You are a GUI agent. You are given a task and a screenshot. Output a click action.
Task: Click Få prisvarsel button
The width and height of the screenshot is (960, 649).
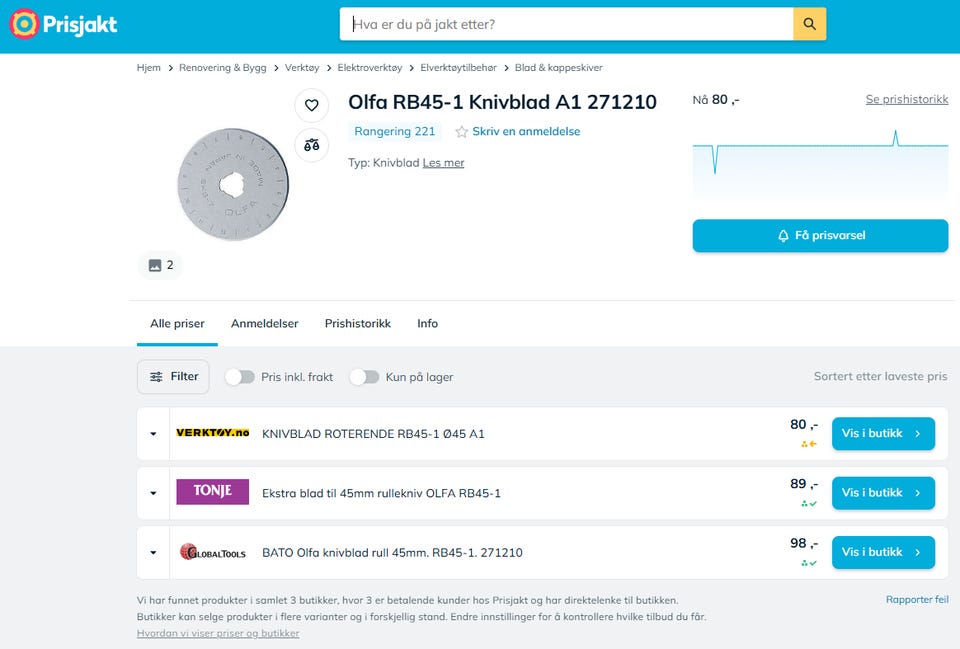tap(820, 236)
